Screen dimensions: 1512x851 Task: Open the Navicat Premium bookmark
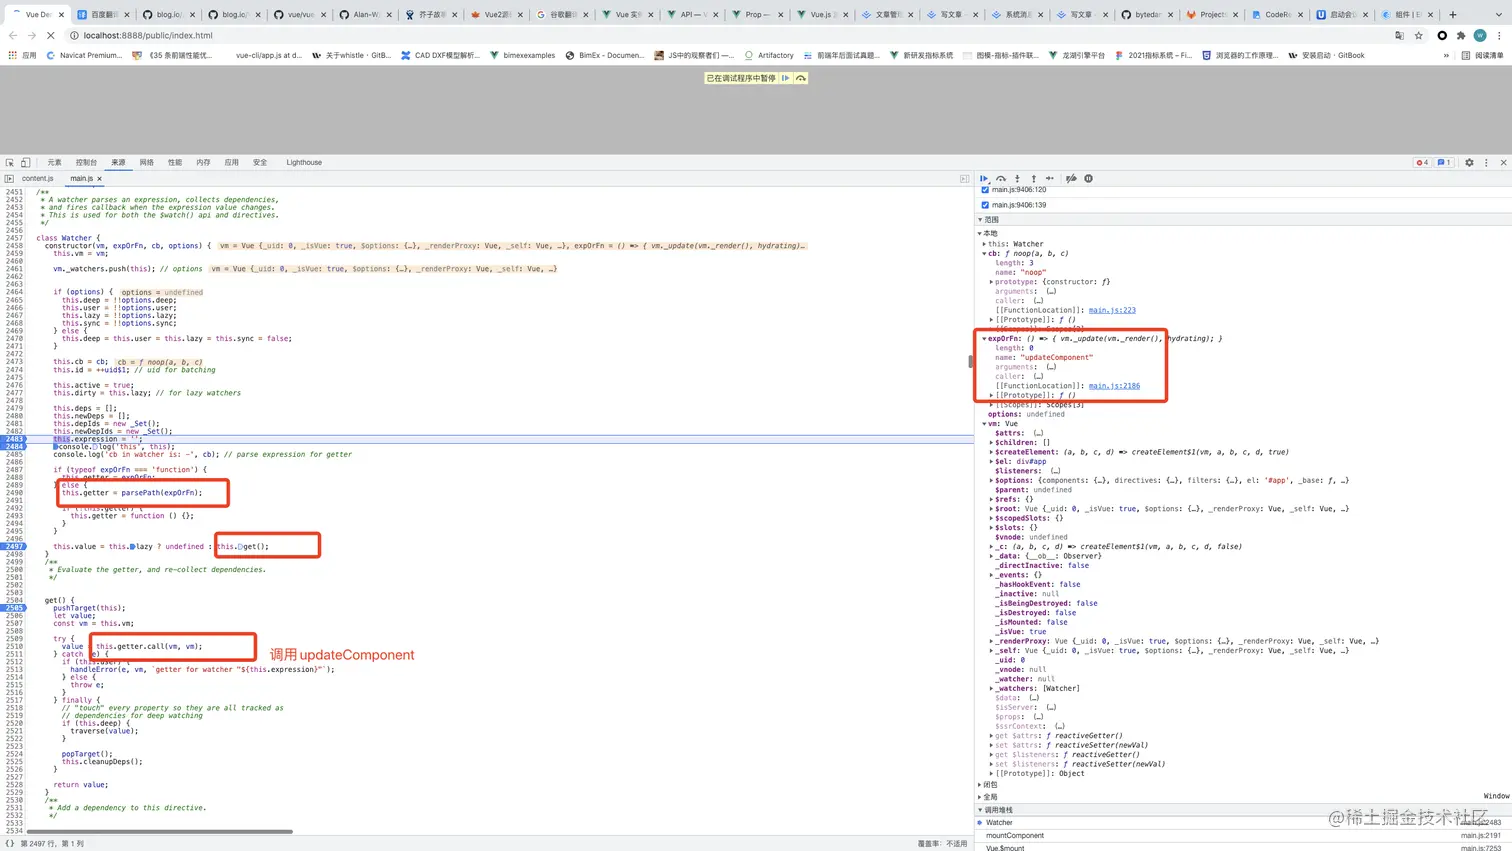(x=84, y=56)
